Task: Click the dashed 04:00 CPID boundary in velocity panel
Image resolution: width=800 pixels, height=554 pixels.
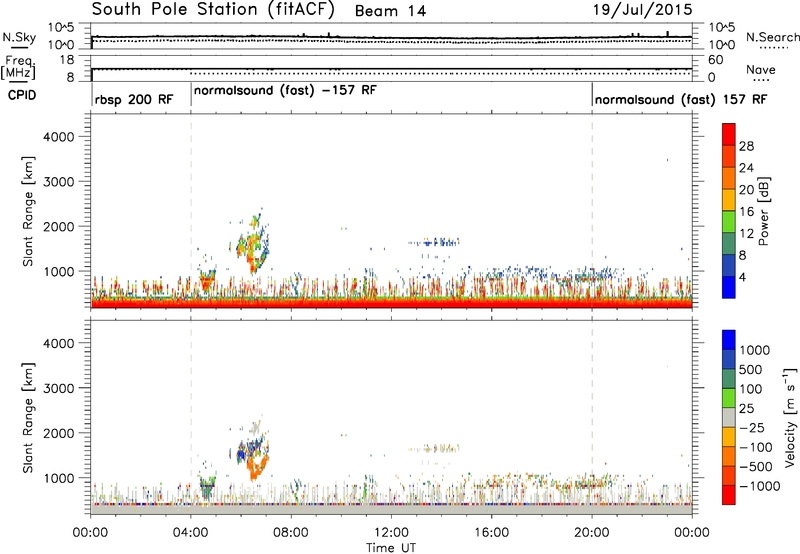Action: click(191, 417)
